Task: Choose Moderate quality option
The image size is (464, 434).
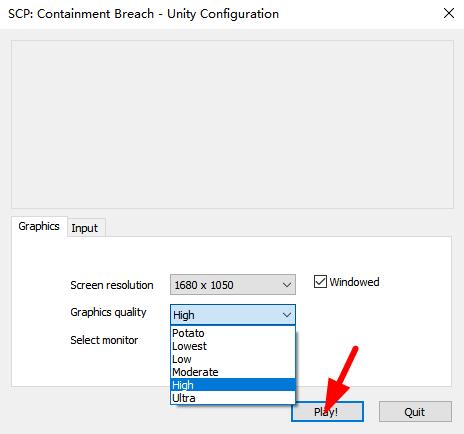Action: [233, 372]
